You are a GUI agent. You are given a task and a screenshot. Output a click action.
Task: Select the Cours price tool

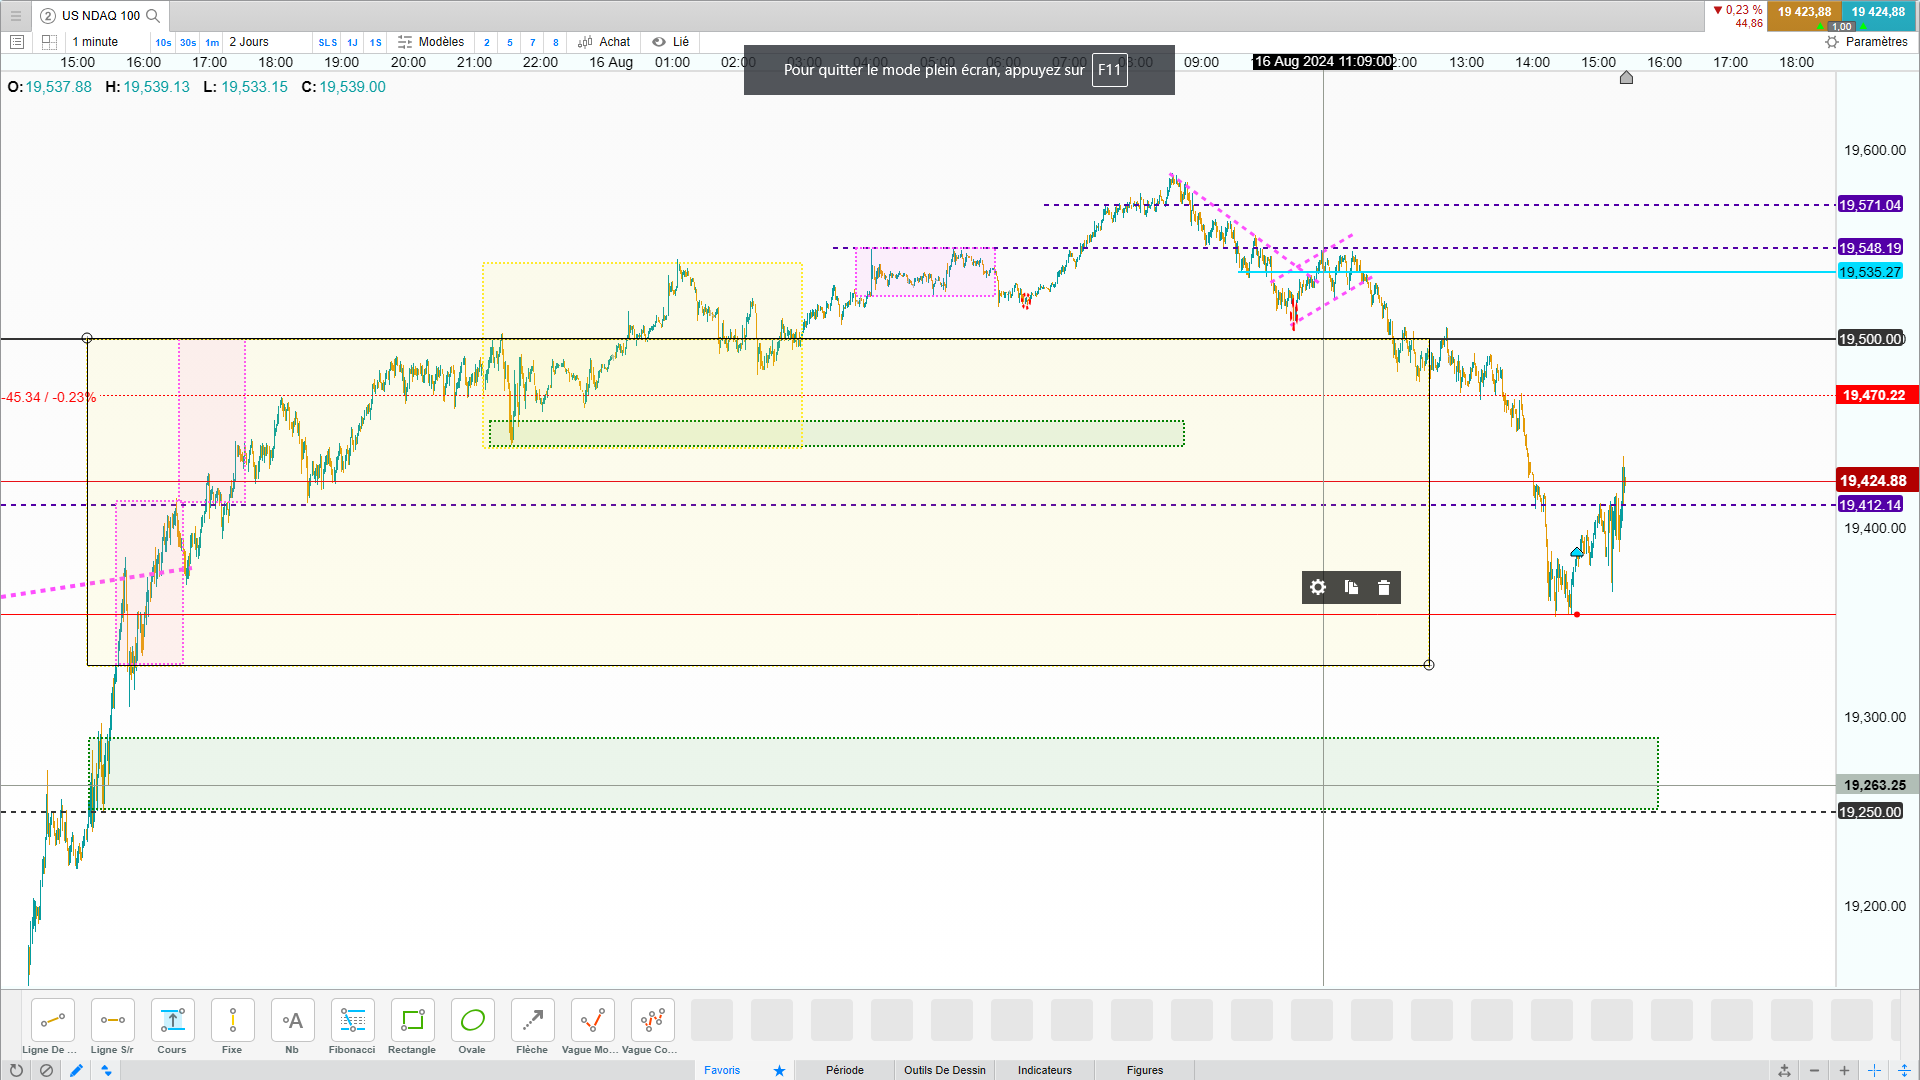point(172,1021)
